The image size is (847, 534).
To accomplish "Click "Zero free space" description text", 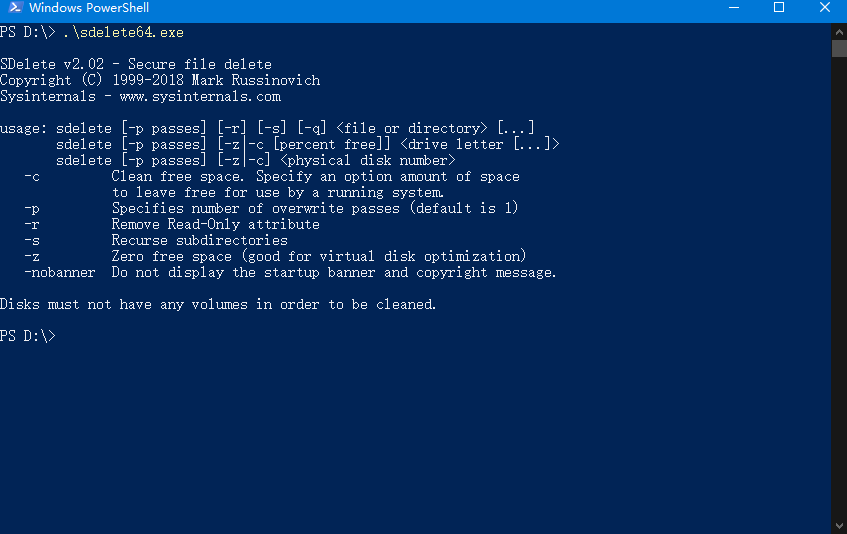I will 172,256.
